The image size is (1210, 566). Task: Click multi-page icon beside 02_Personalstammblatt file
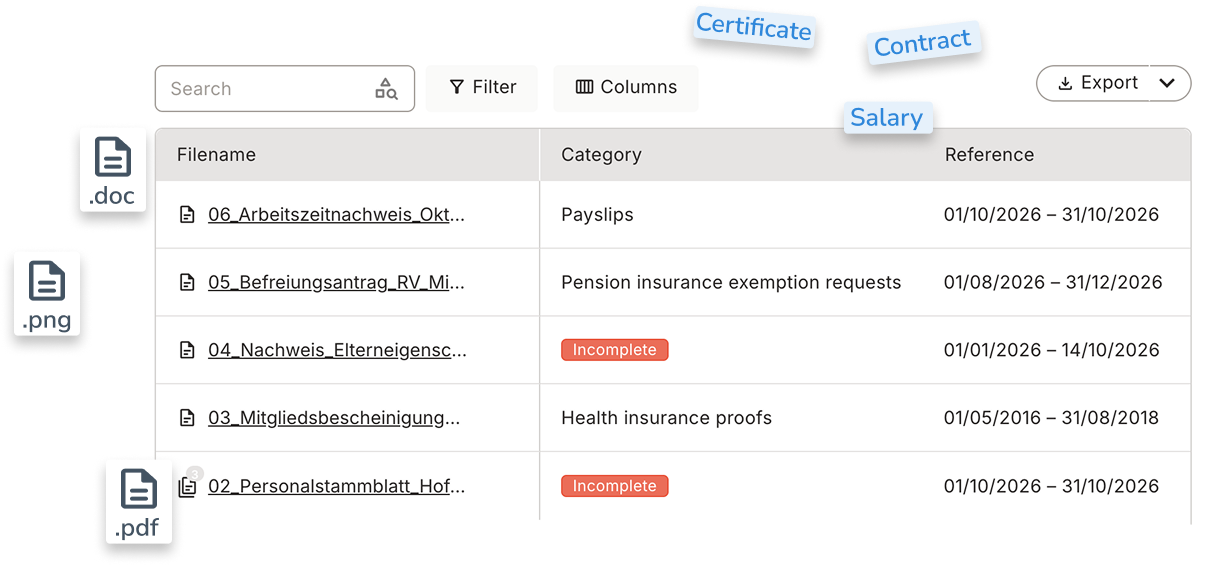(187, 487)
